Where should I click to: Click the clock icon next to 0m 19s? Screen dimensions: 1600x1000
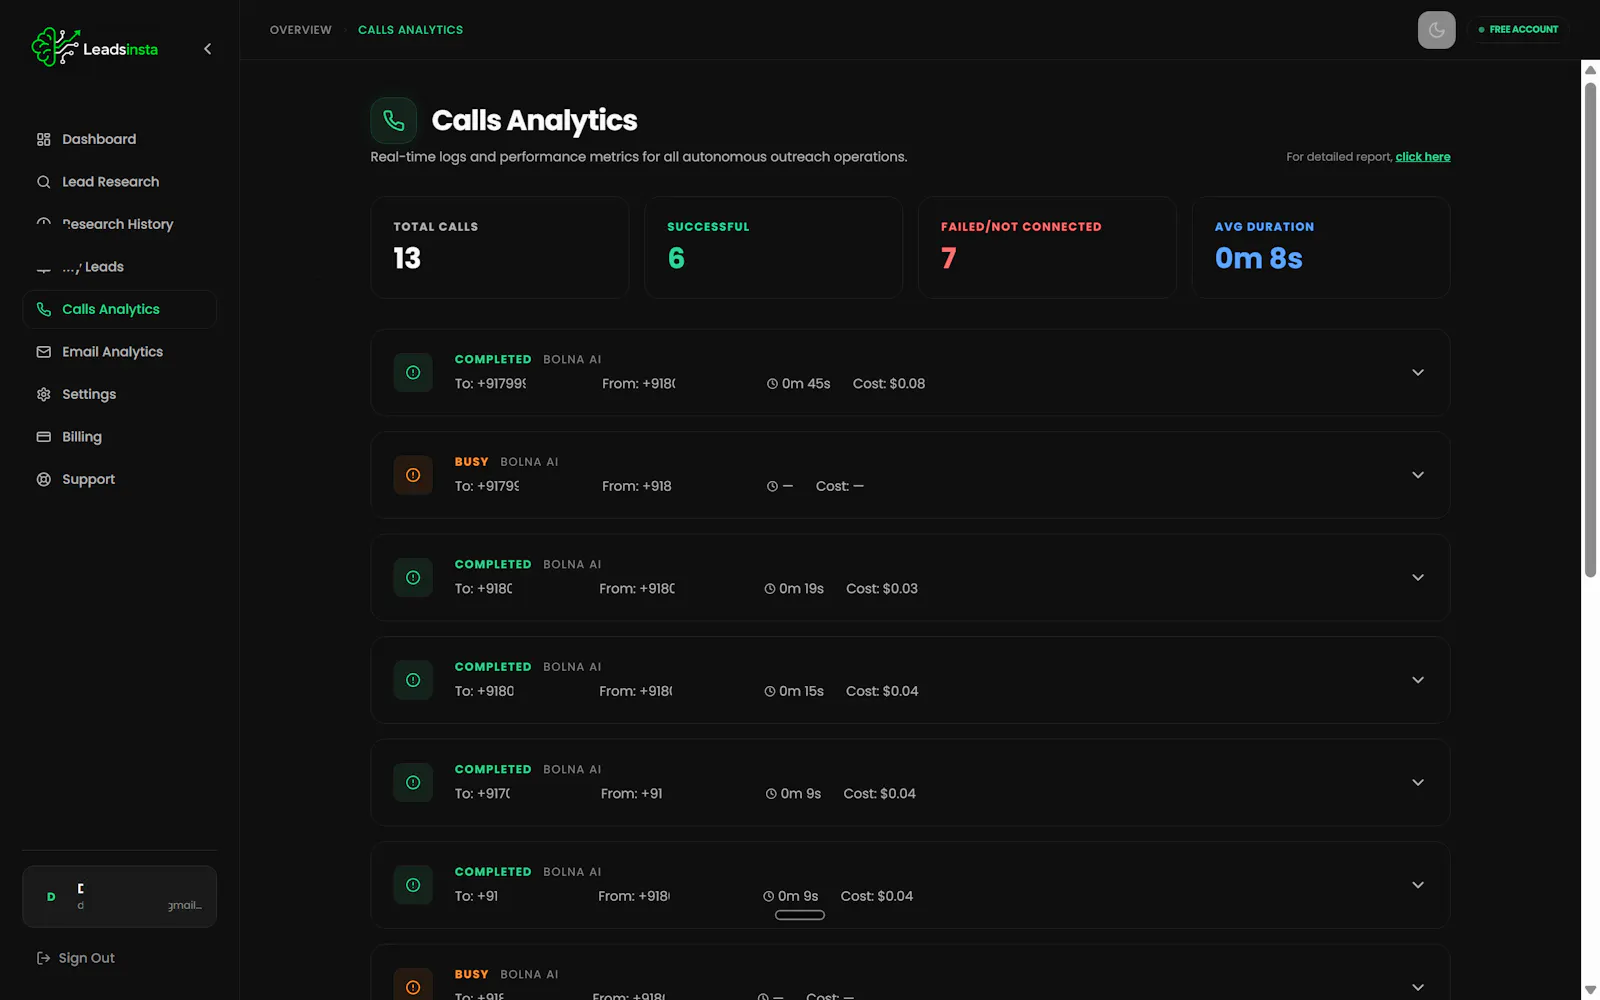(x=770, y=589)
